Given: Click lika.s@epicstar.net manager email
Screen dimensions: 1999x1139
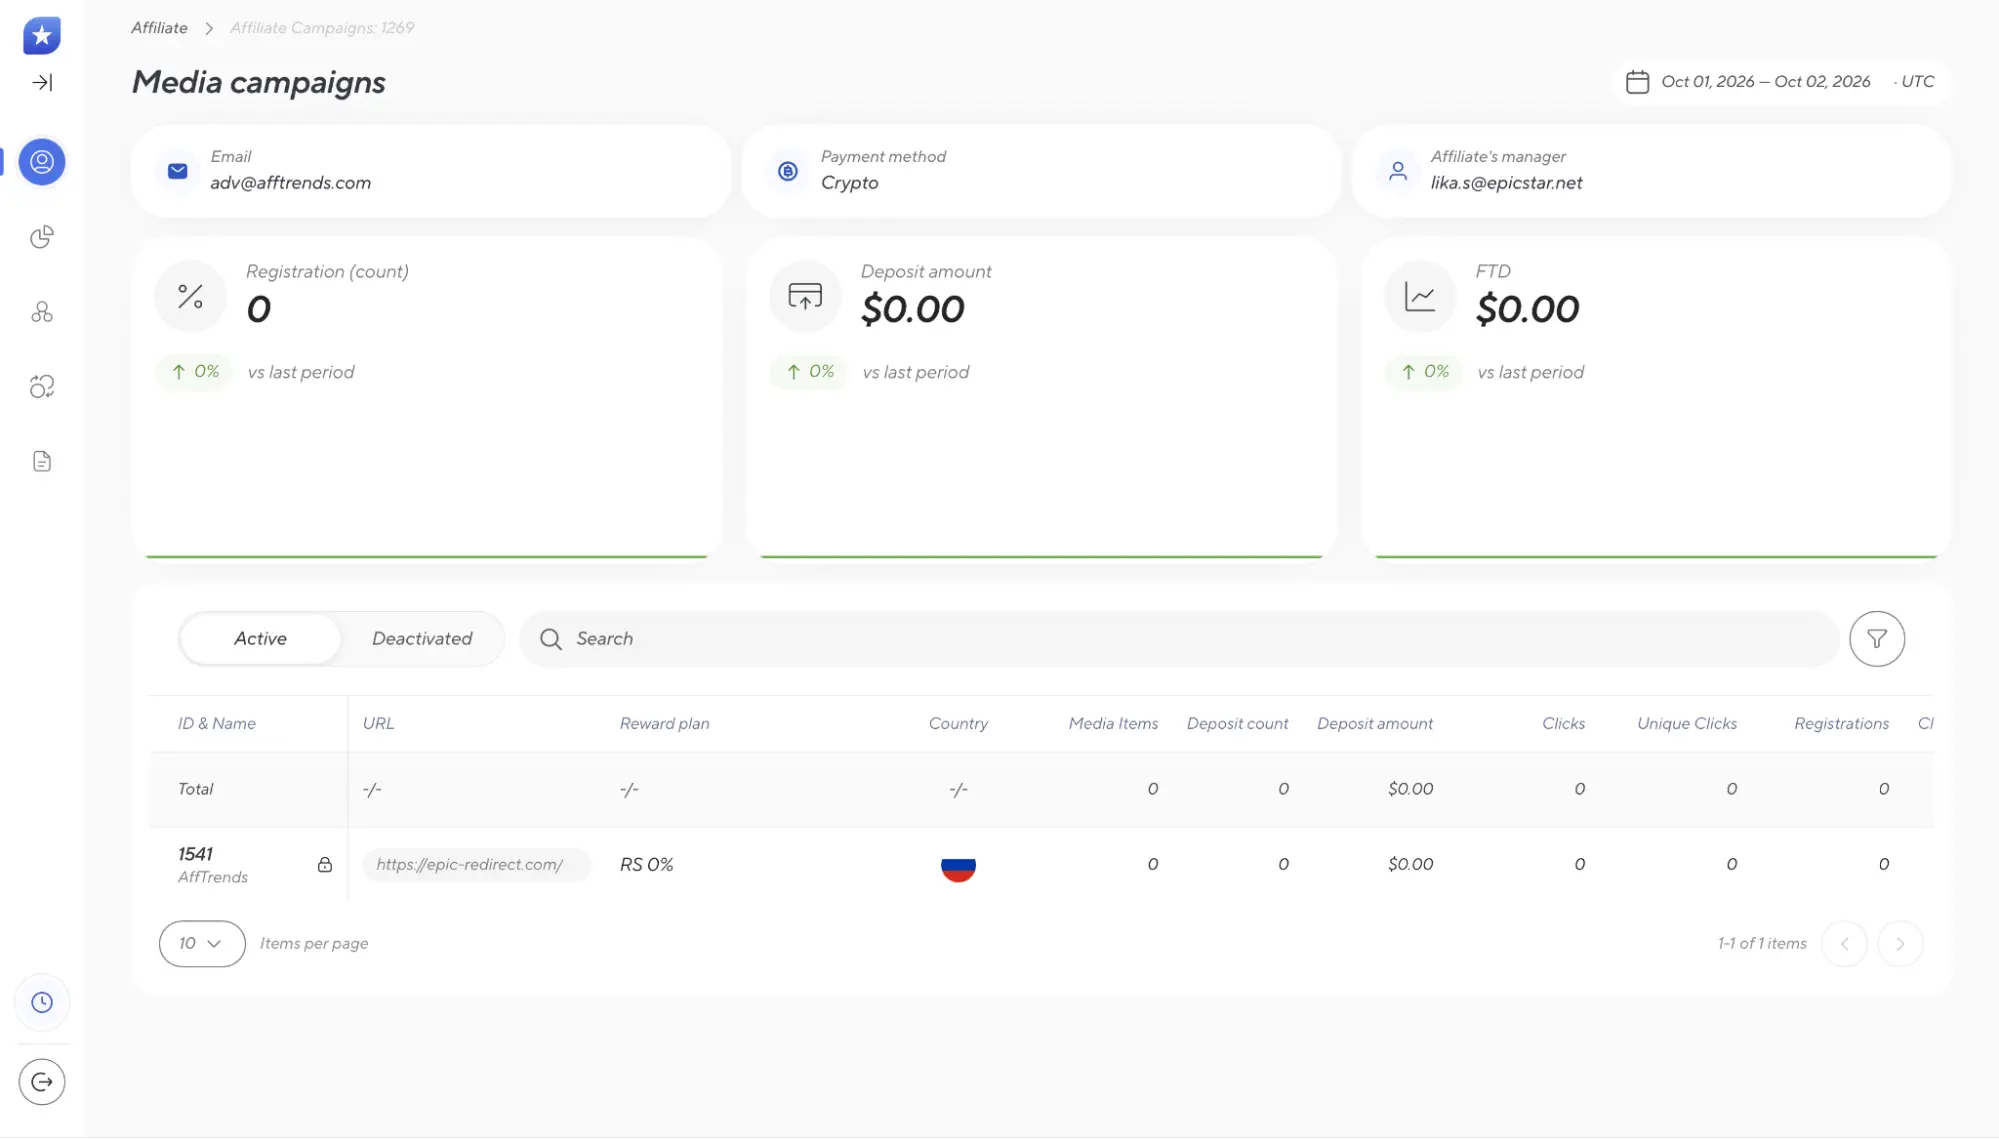Looking at the screenshot, I should pos(1506,182).
